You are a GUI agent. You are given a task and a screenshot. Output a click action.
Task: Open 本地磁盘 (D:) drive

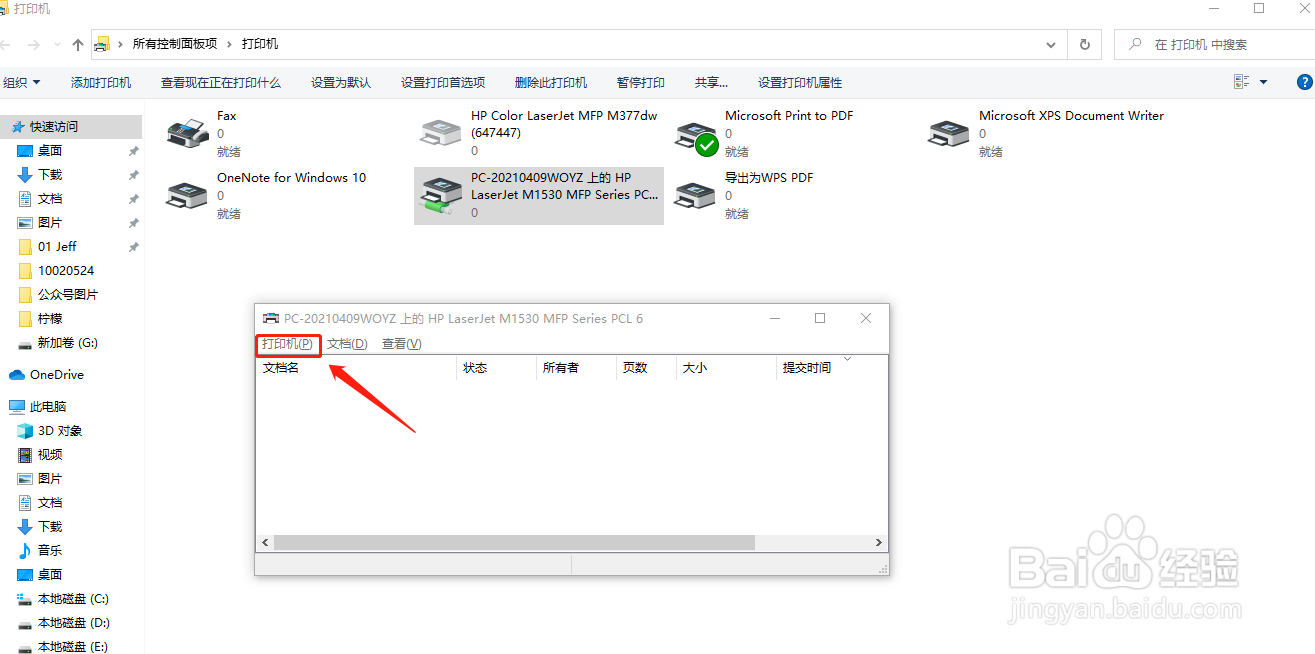[72, 623]
